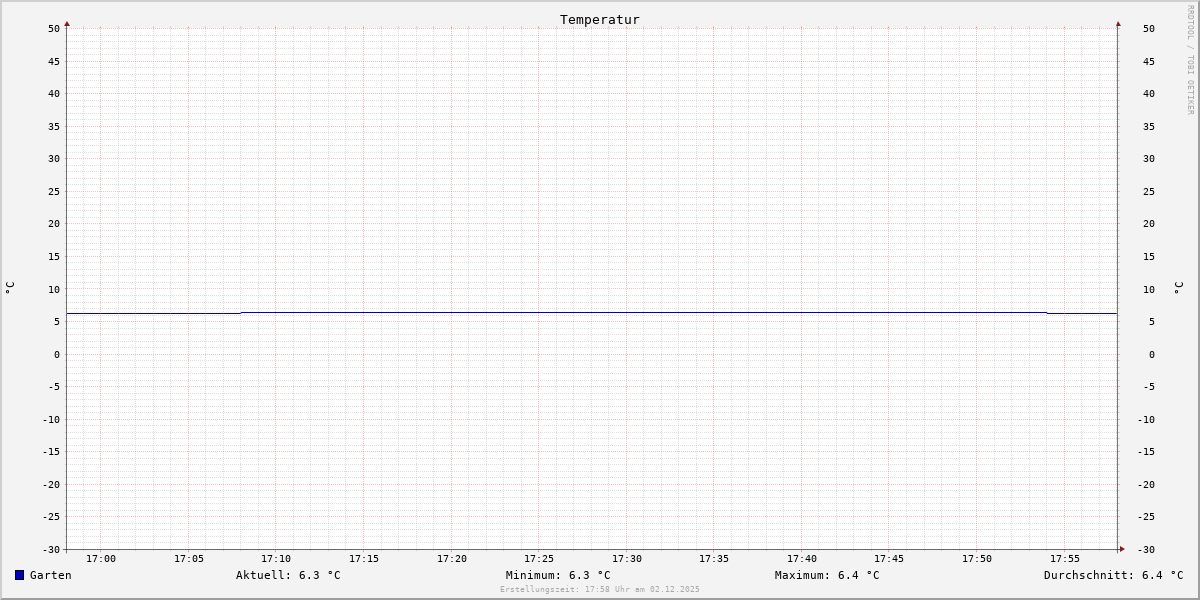Image resolution: width=1200 pixels, height=600 pixels.
Task: Click the red arrow at the x-axis end
Action: point(1122,549)
